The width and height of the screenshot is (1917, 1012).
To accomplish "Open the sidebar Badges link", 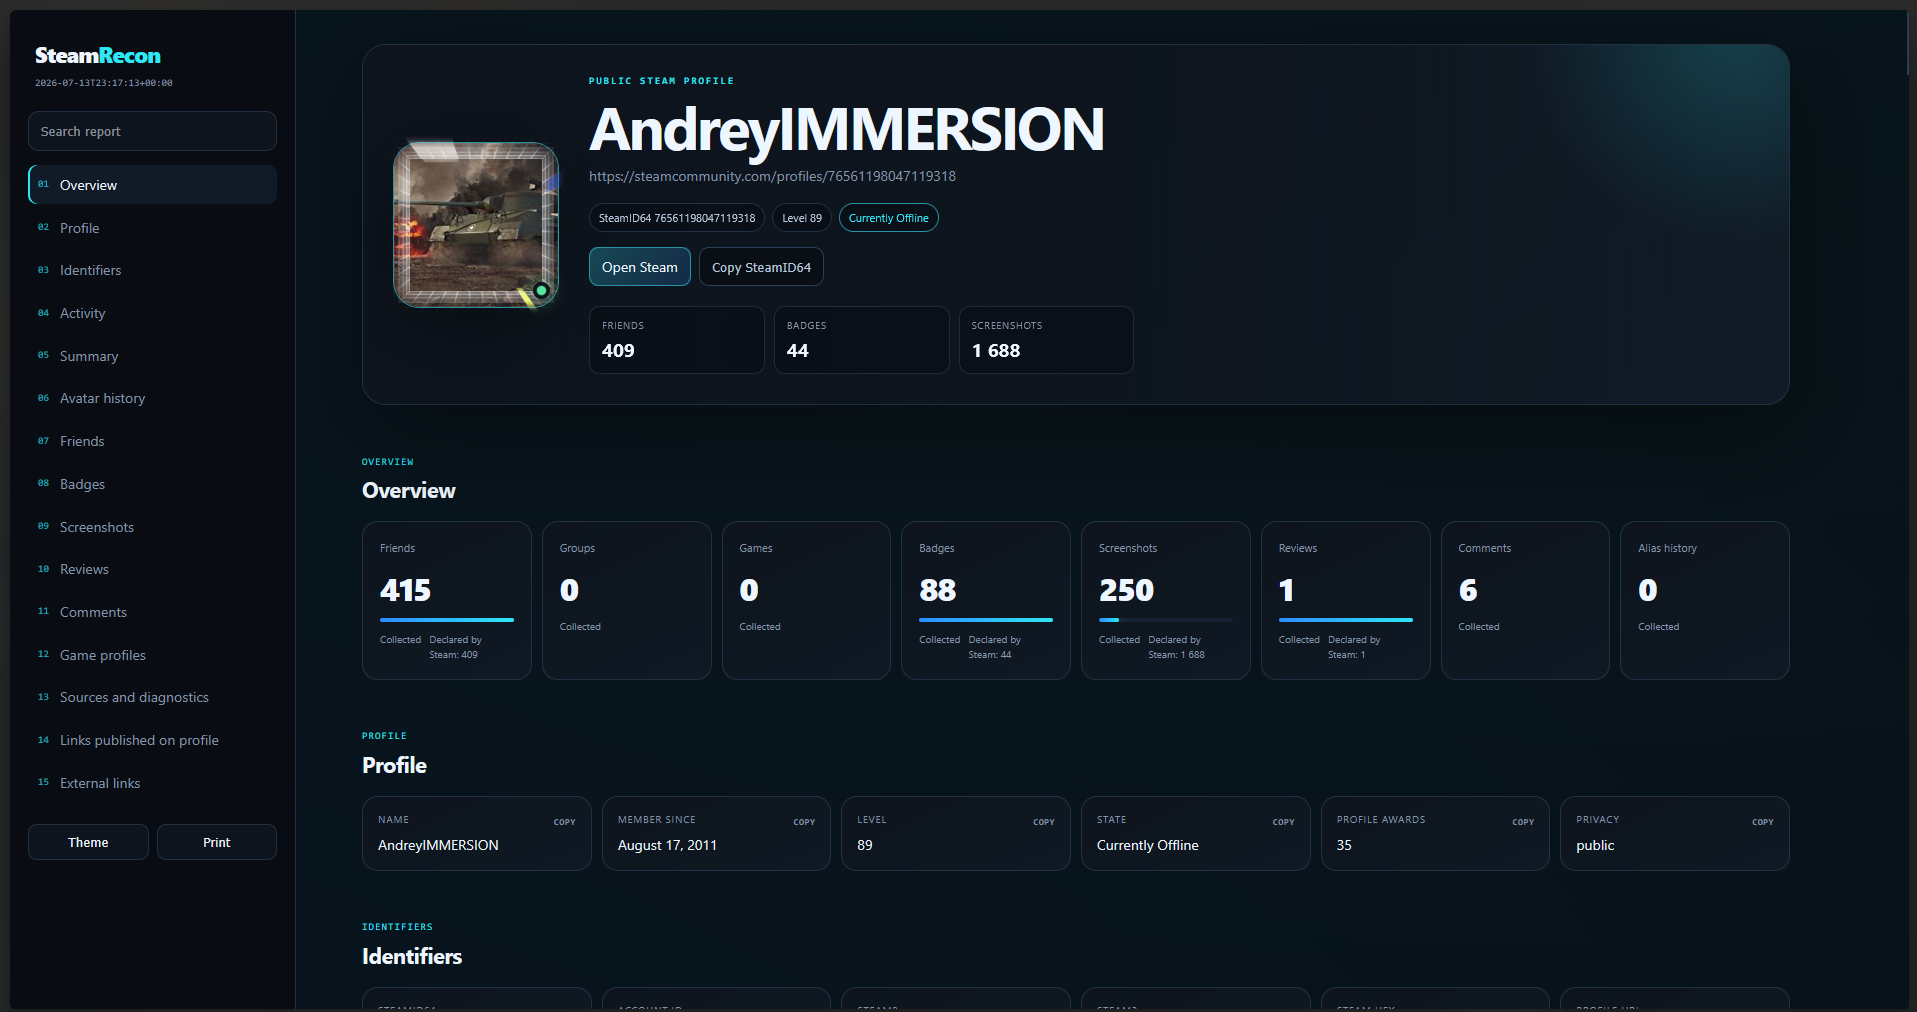I will click(152, 484).
